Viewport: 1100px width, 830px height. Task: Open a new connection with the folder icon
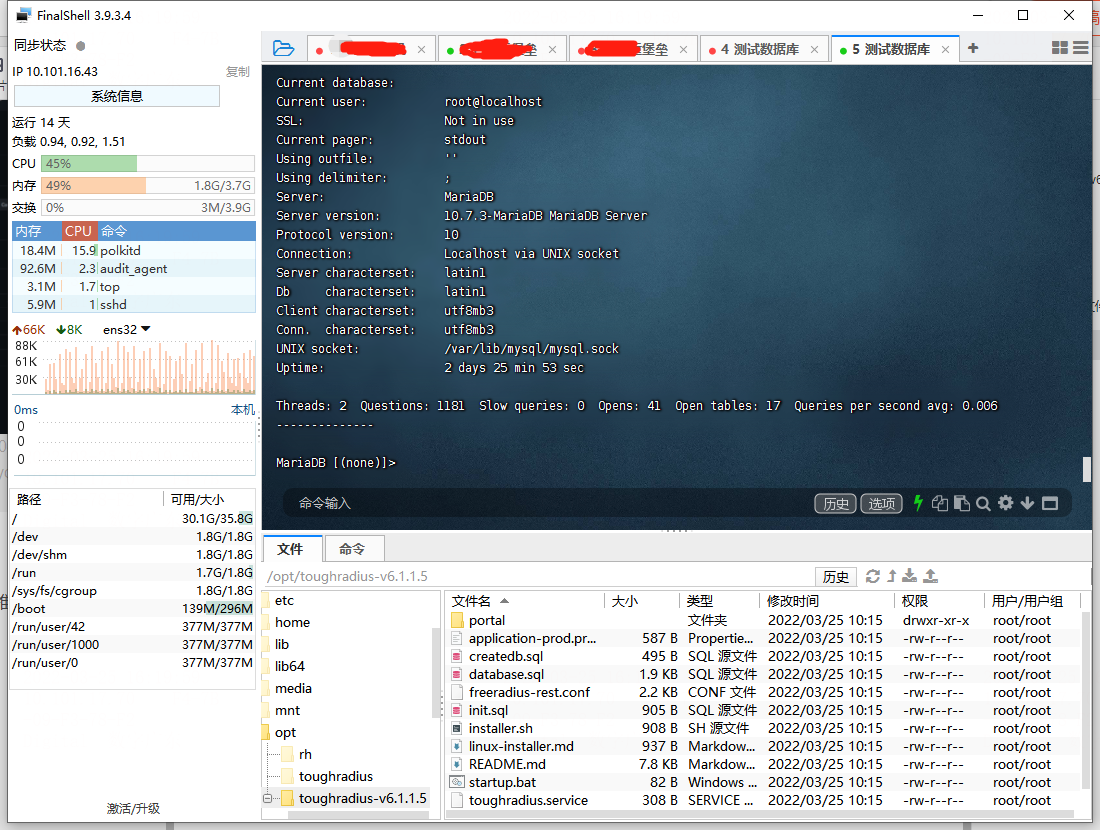click(283, 47)
